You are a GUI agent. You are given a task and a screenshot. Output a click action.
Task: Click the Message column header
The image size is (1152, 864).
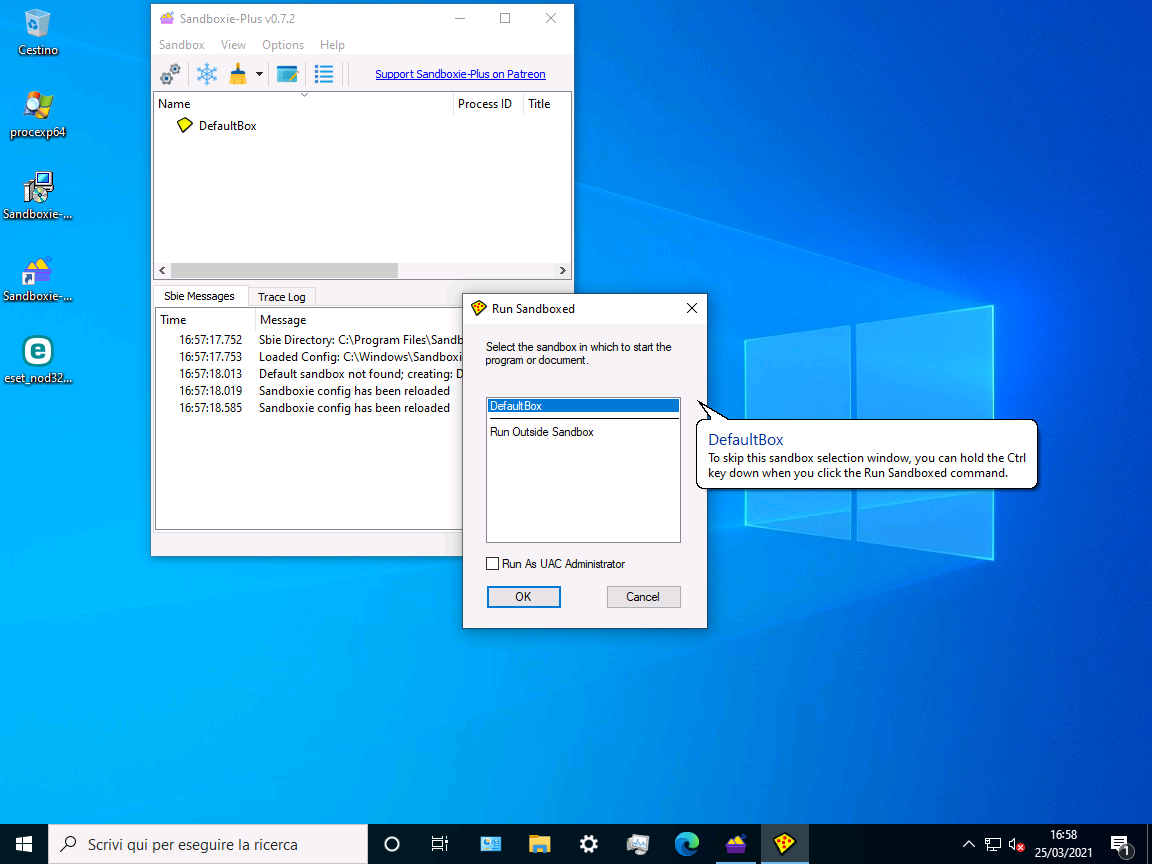point(360,320)
